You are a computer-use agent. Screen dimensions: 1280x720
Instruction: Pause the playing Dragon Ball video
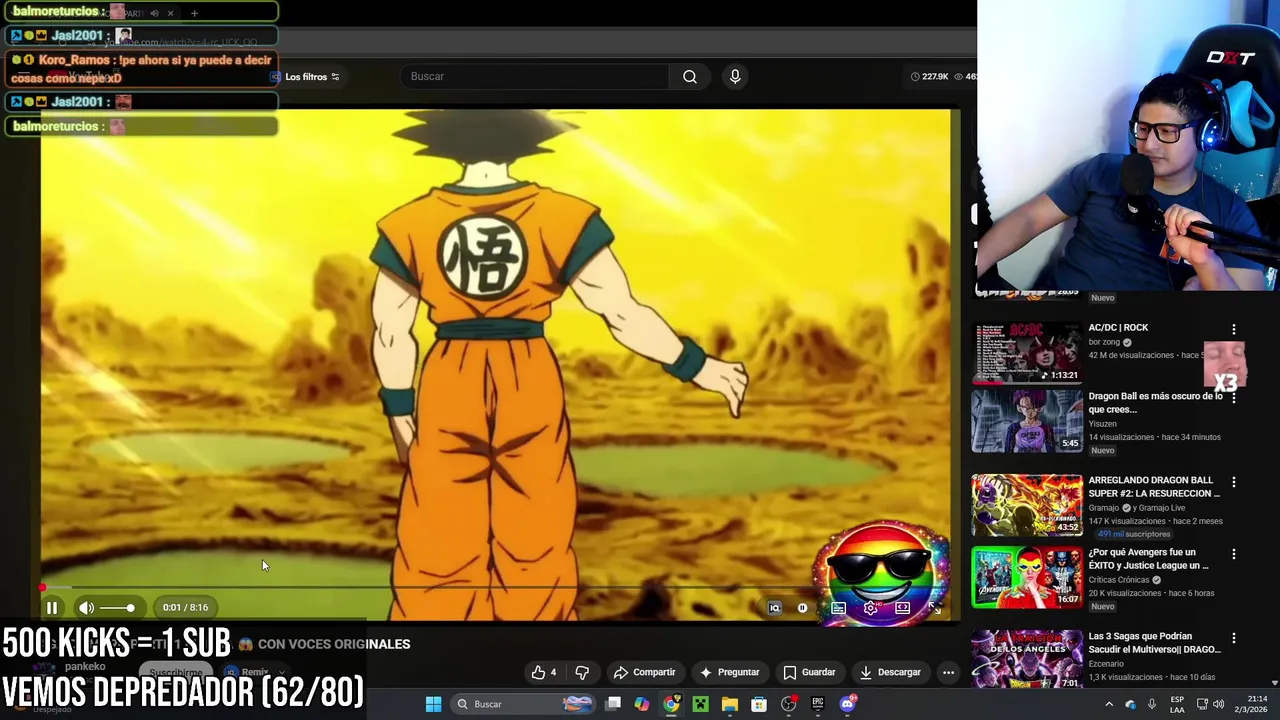pos(52,607)
